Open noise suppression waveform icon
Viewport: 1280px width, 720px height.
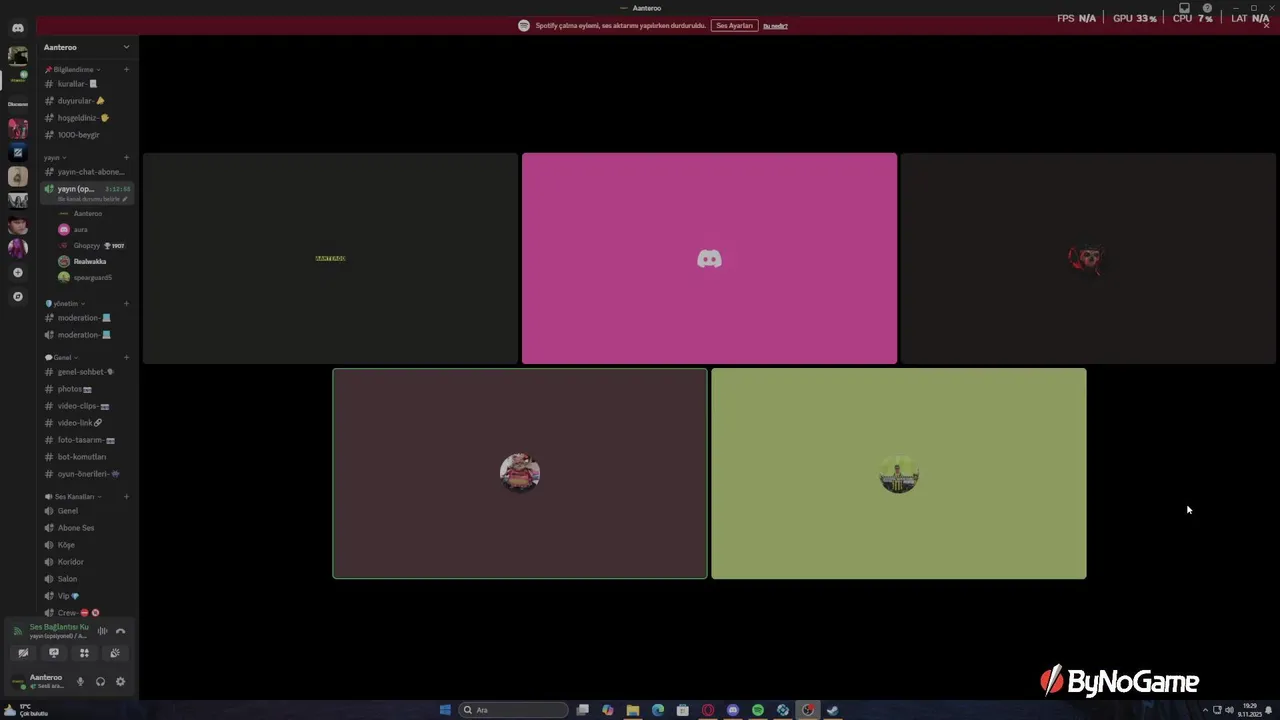click(102, 631)
